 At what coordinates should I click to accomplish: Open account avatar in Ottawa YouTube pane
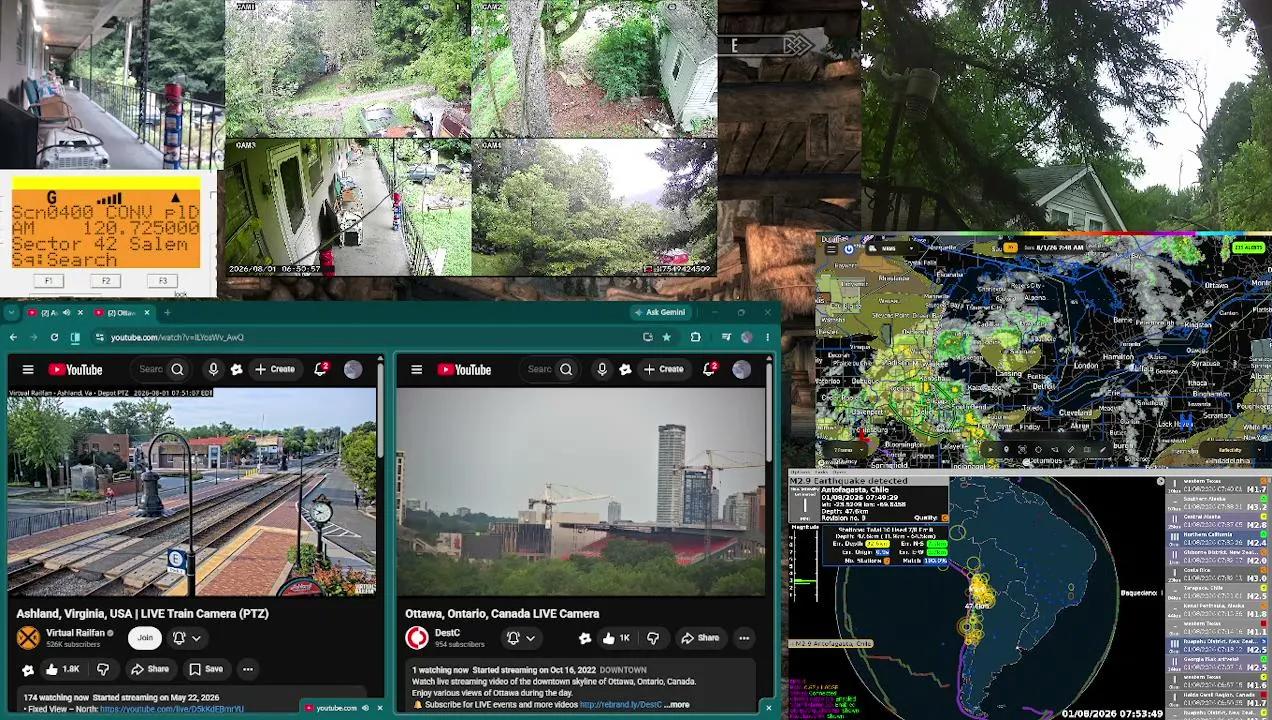click(741, 370)
